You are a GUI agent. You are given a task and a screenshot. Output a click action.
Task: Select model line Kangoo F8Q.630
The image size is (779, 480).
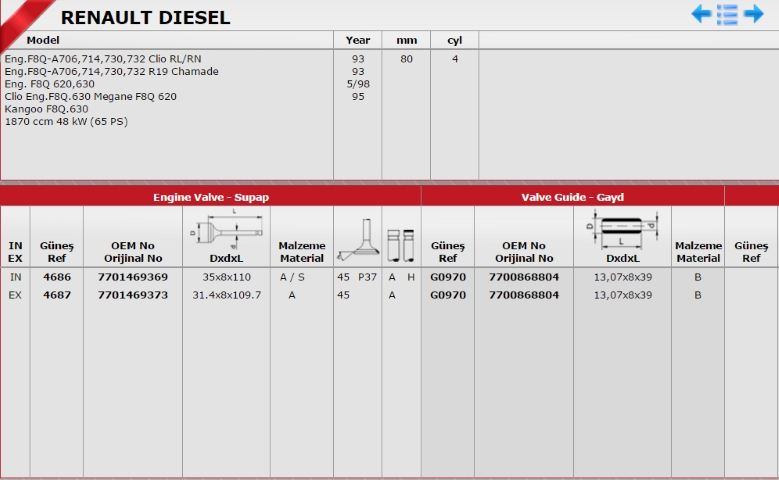click(46, 109)
